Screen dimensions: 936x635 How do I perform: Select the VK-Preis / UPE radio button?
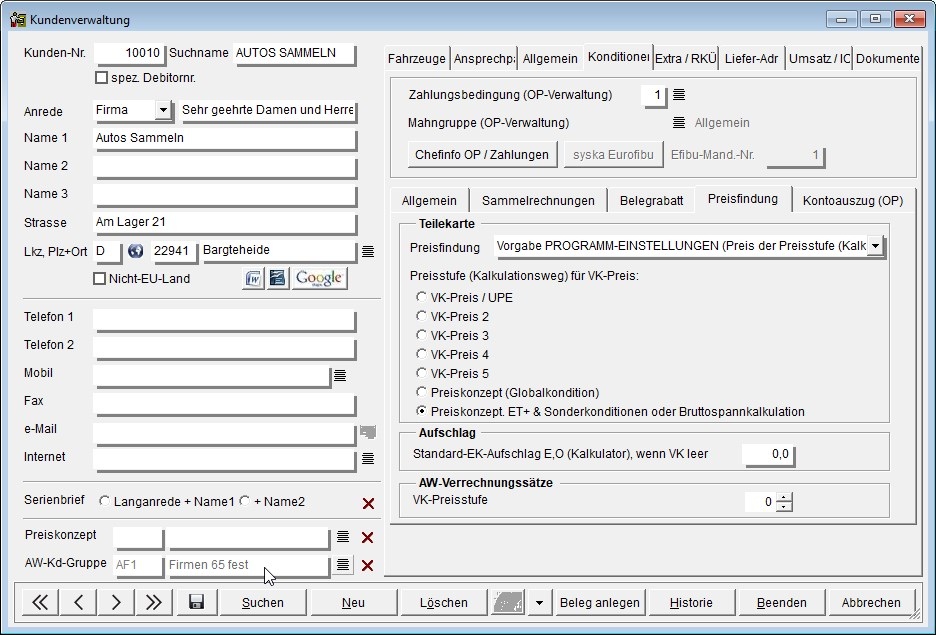(x=421, y=297)
